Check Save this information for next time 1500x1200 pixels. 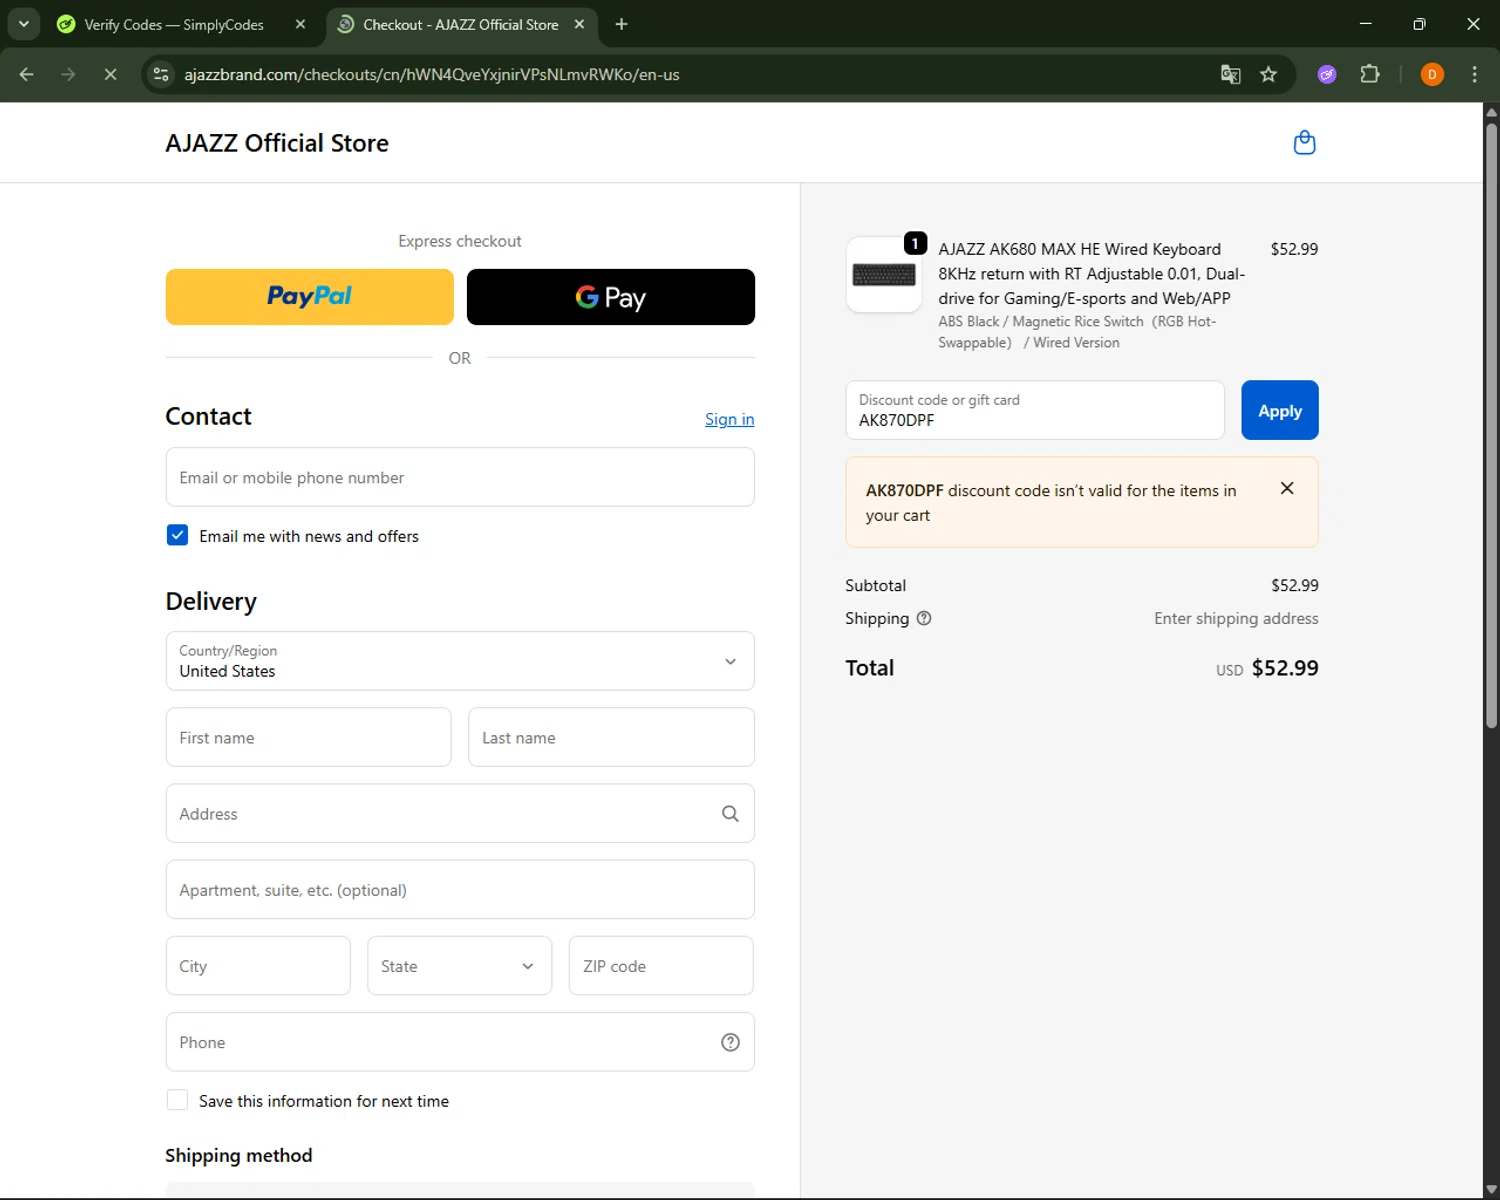click(177, 1100)
